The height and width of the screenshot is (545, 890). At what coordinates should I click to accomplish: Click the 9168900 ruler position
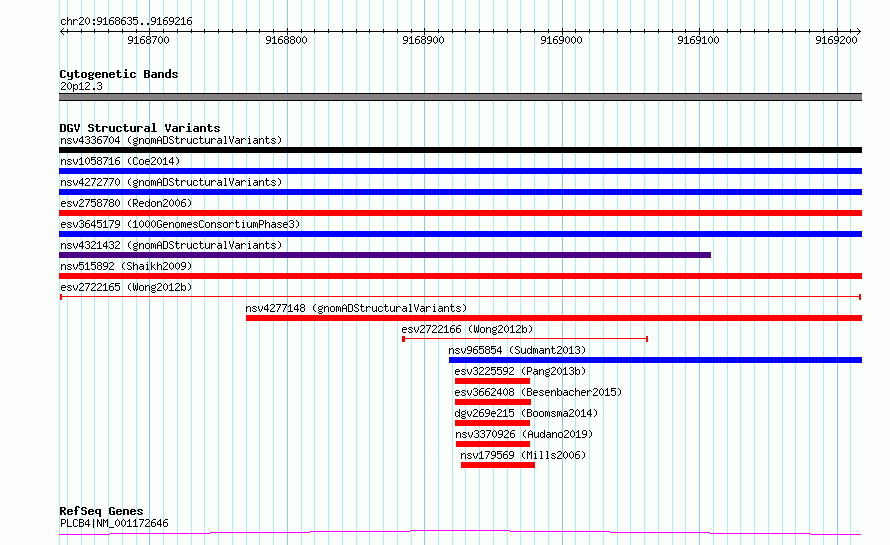(x=423, y=40)
